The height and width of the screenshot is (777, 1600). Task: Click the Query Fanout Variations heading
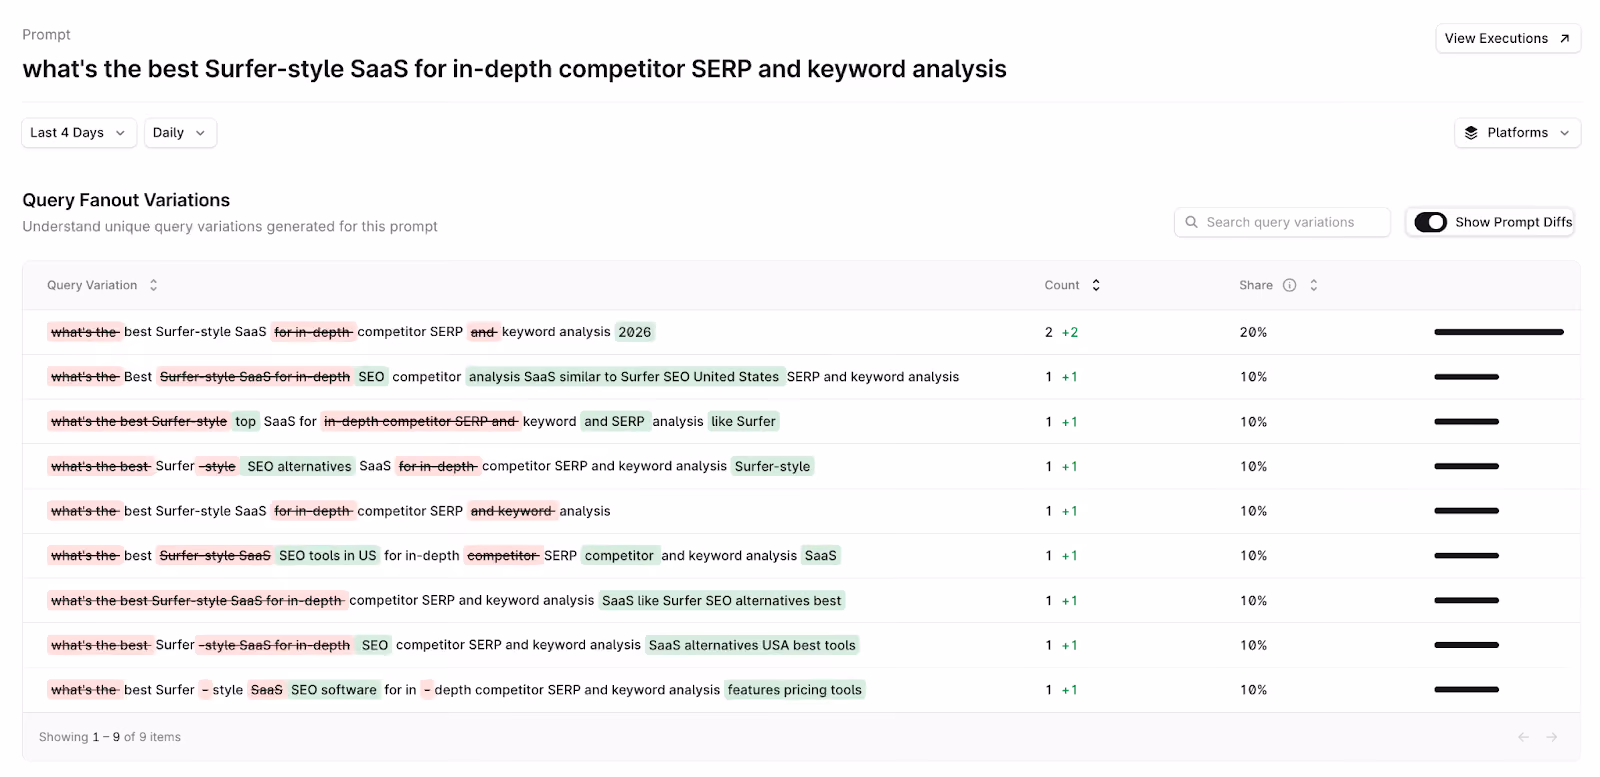point(126,200)
